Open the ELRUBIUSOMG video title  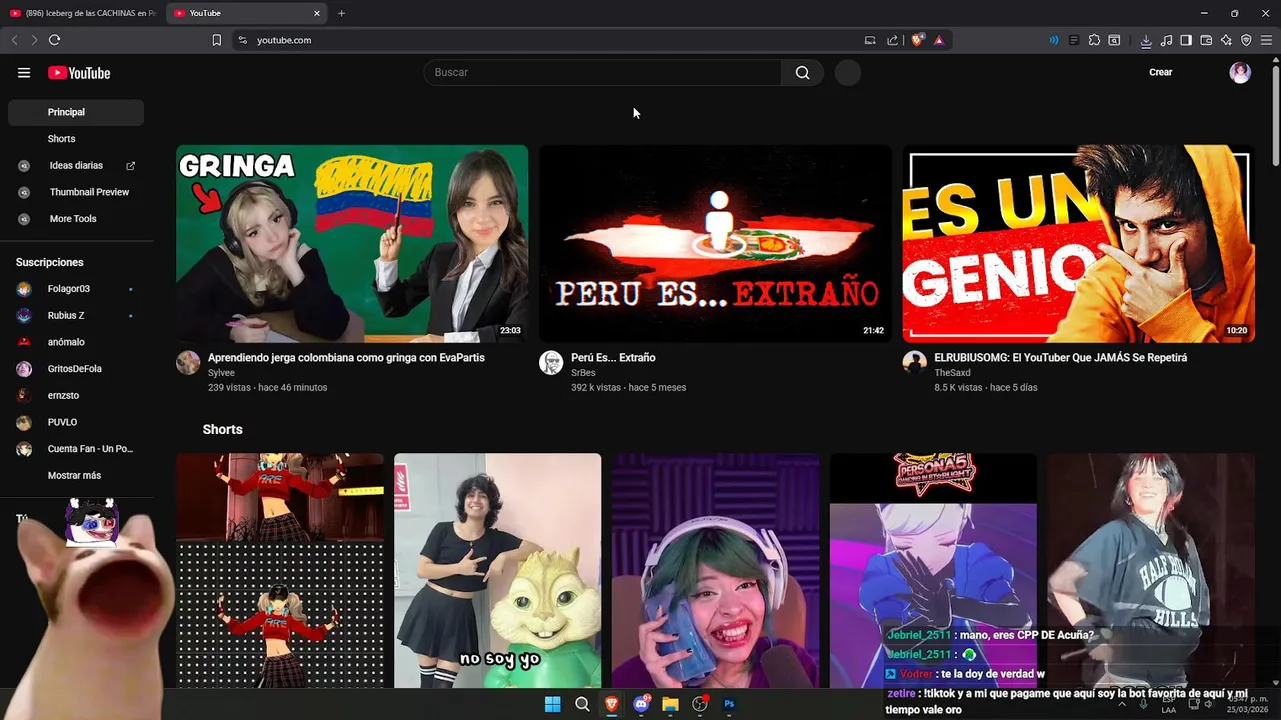[1060, 358]
